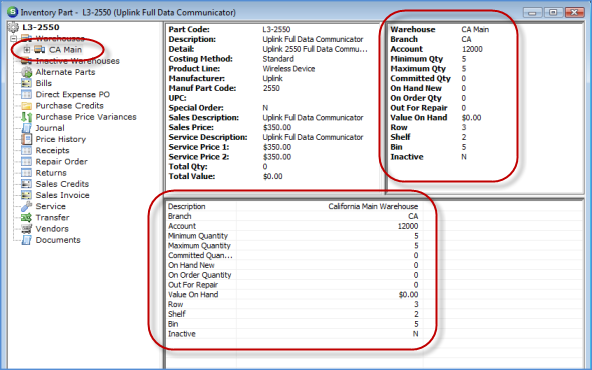Screen dimensions: 592x370
Task: Click the Sales Price value $350.00
Action: coord(277,127)
